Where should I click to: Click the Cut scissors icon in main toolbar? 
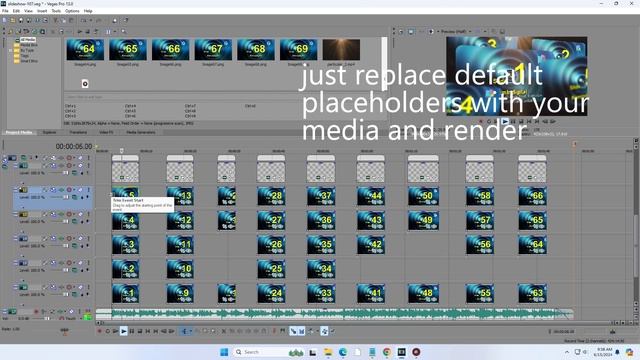coord(56,20)
